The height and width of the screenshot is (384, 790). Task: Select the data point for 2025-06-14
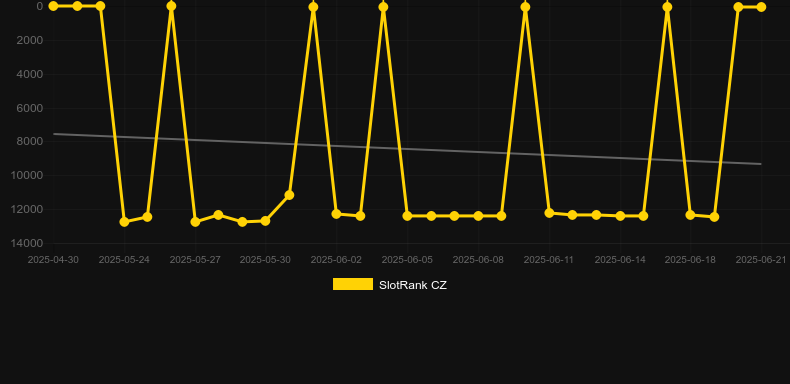tap(620, 216)
